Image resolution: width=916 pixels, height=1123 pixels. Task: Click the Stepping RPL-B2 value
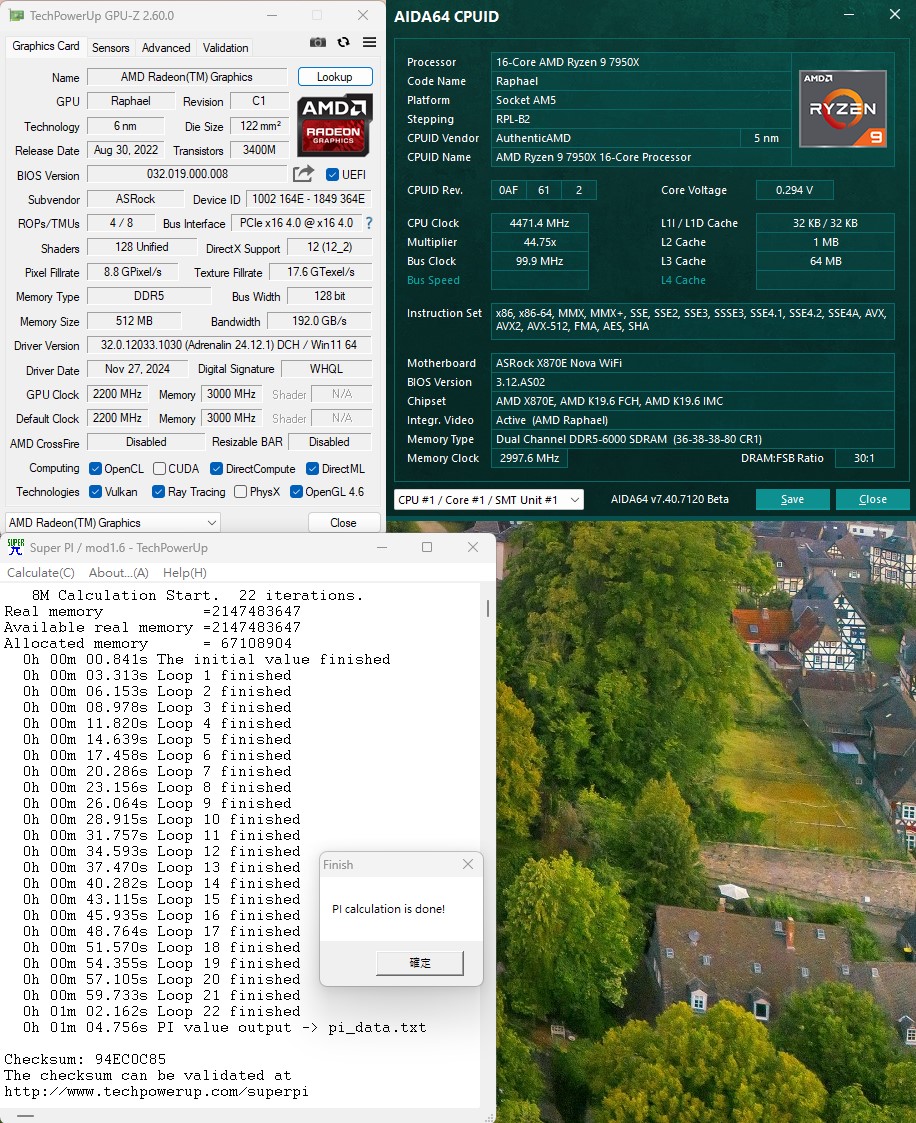[x=641, y=119]
